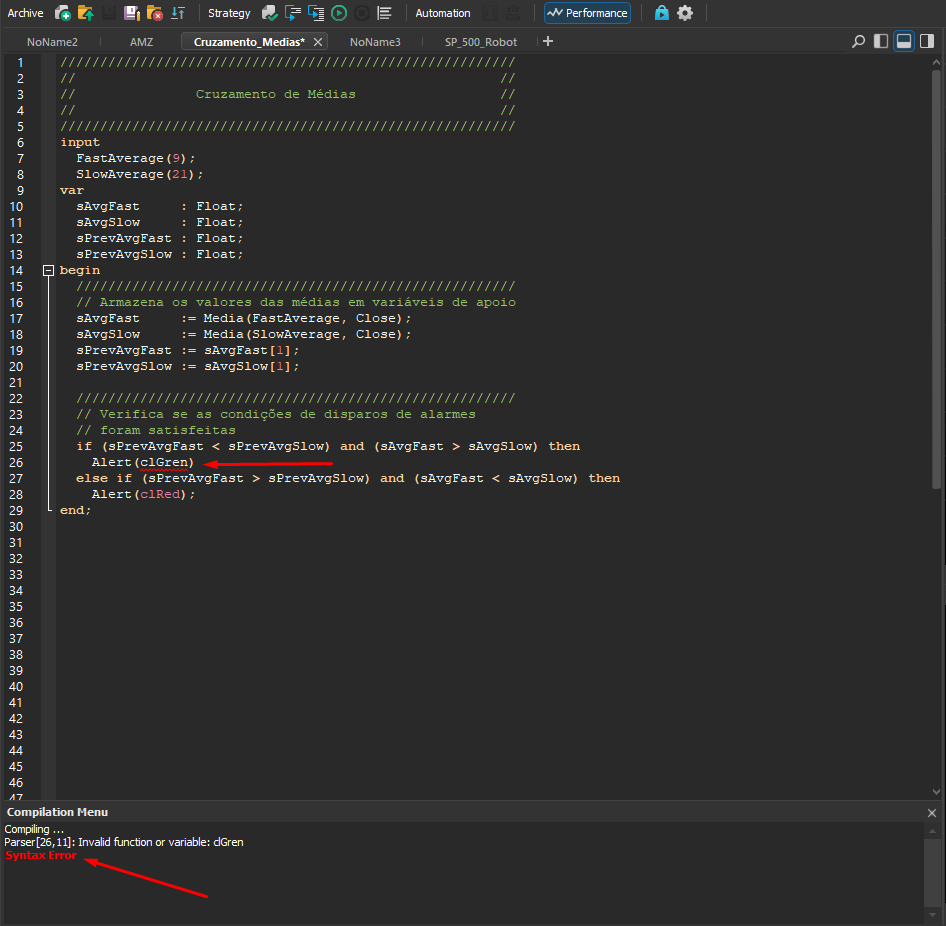This screenshot has height=926, width=946.
Task: Click the new strategy file icon
Action: point(63,13)
